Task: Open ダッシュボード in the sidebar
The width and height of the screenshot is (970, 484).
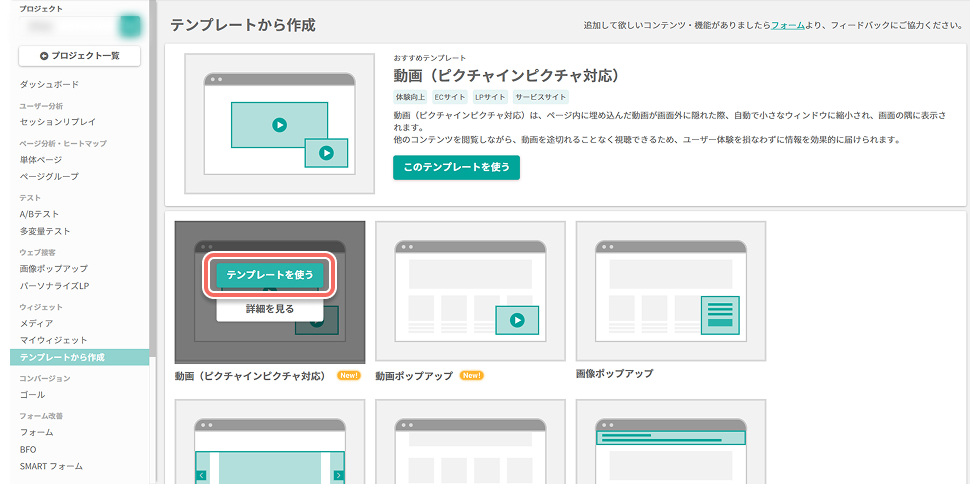Action: [49, 84]
